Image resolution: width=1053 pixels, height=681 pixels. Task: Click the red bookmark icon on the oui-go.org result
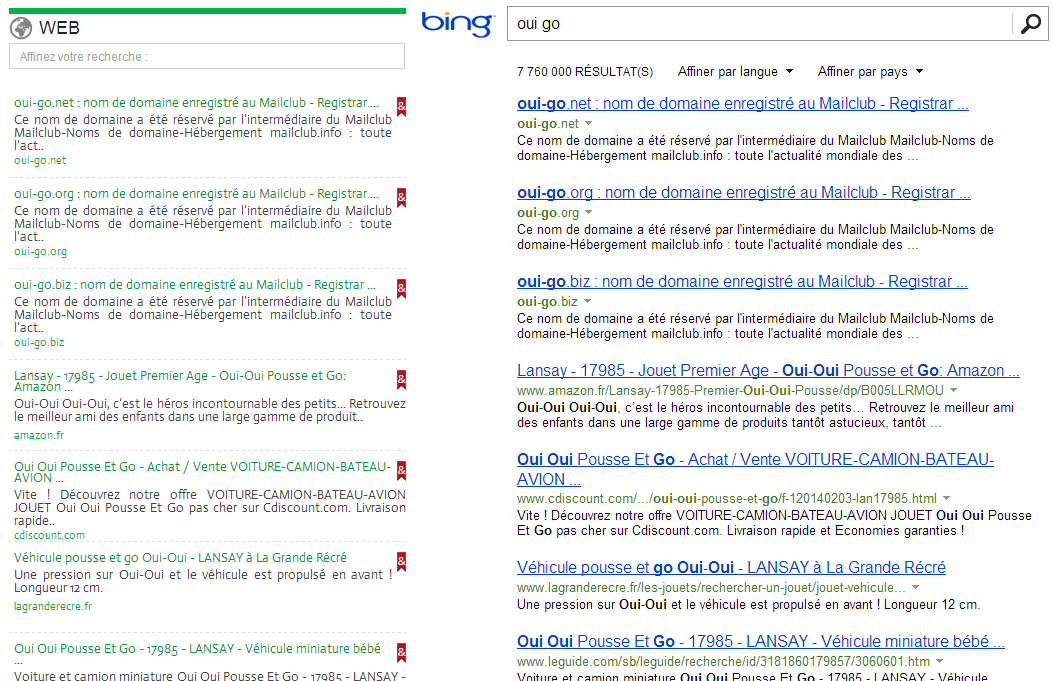point(402,197)
